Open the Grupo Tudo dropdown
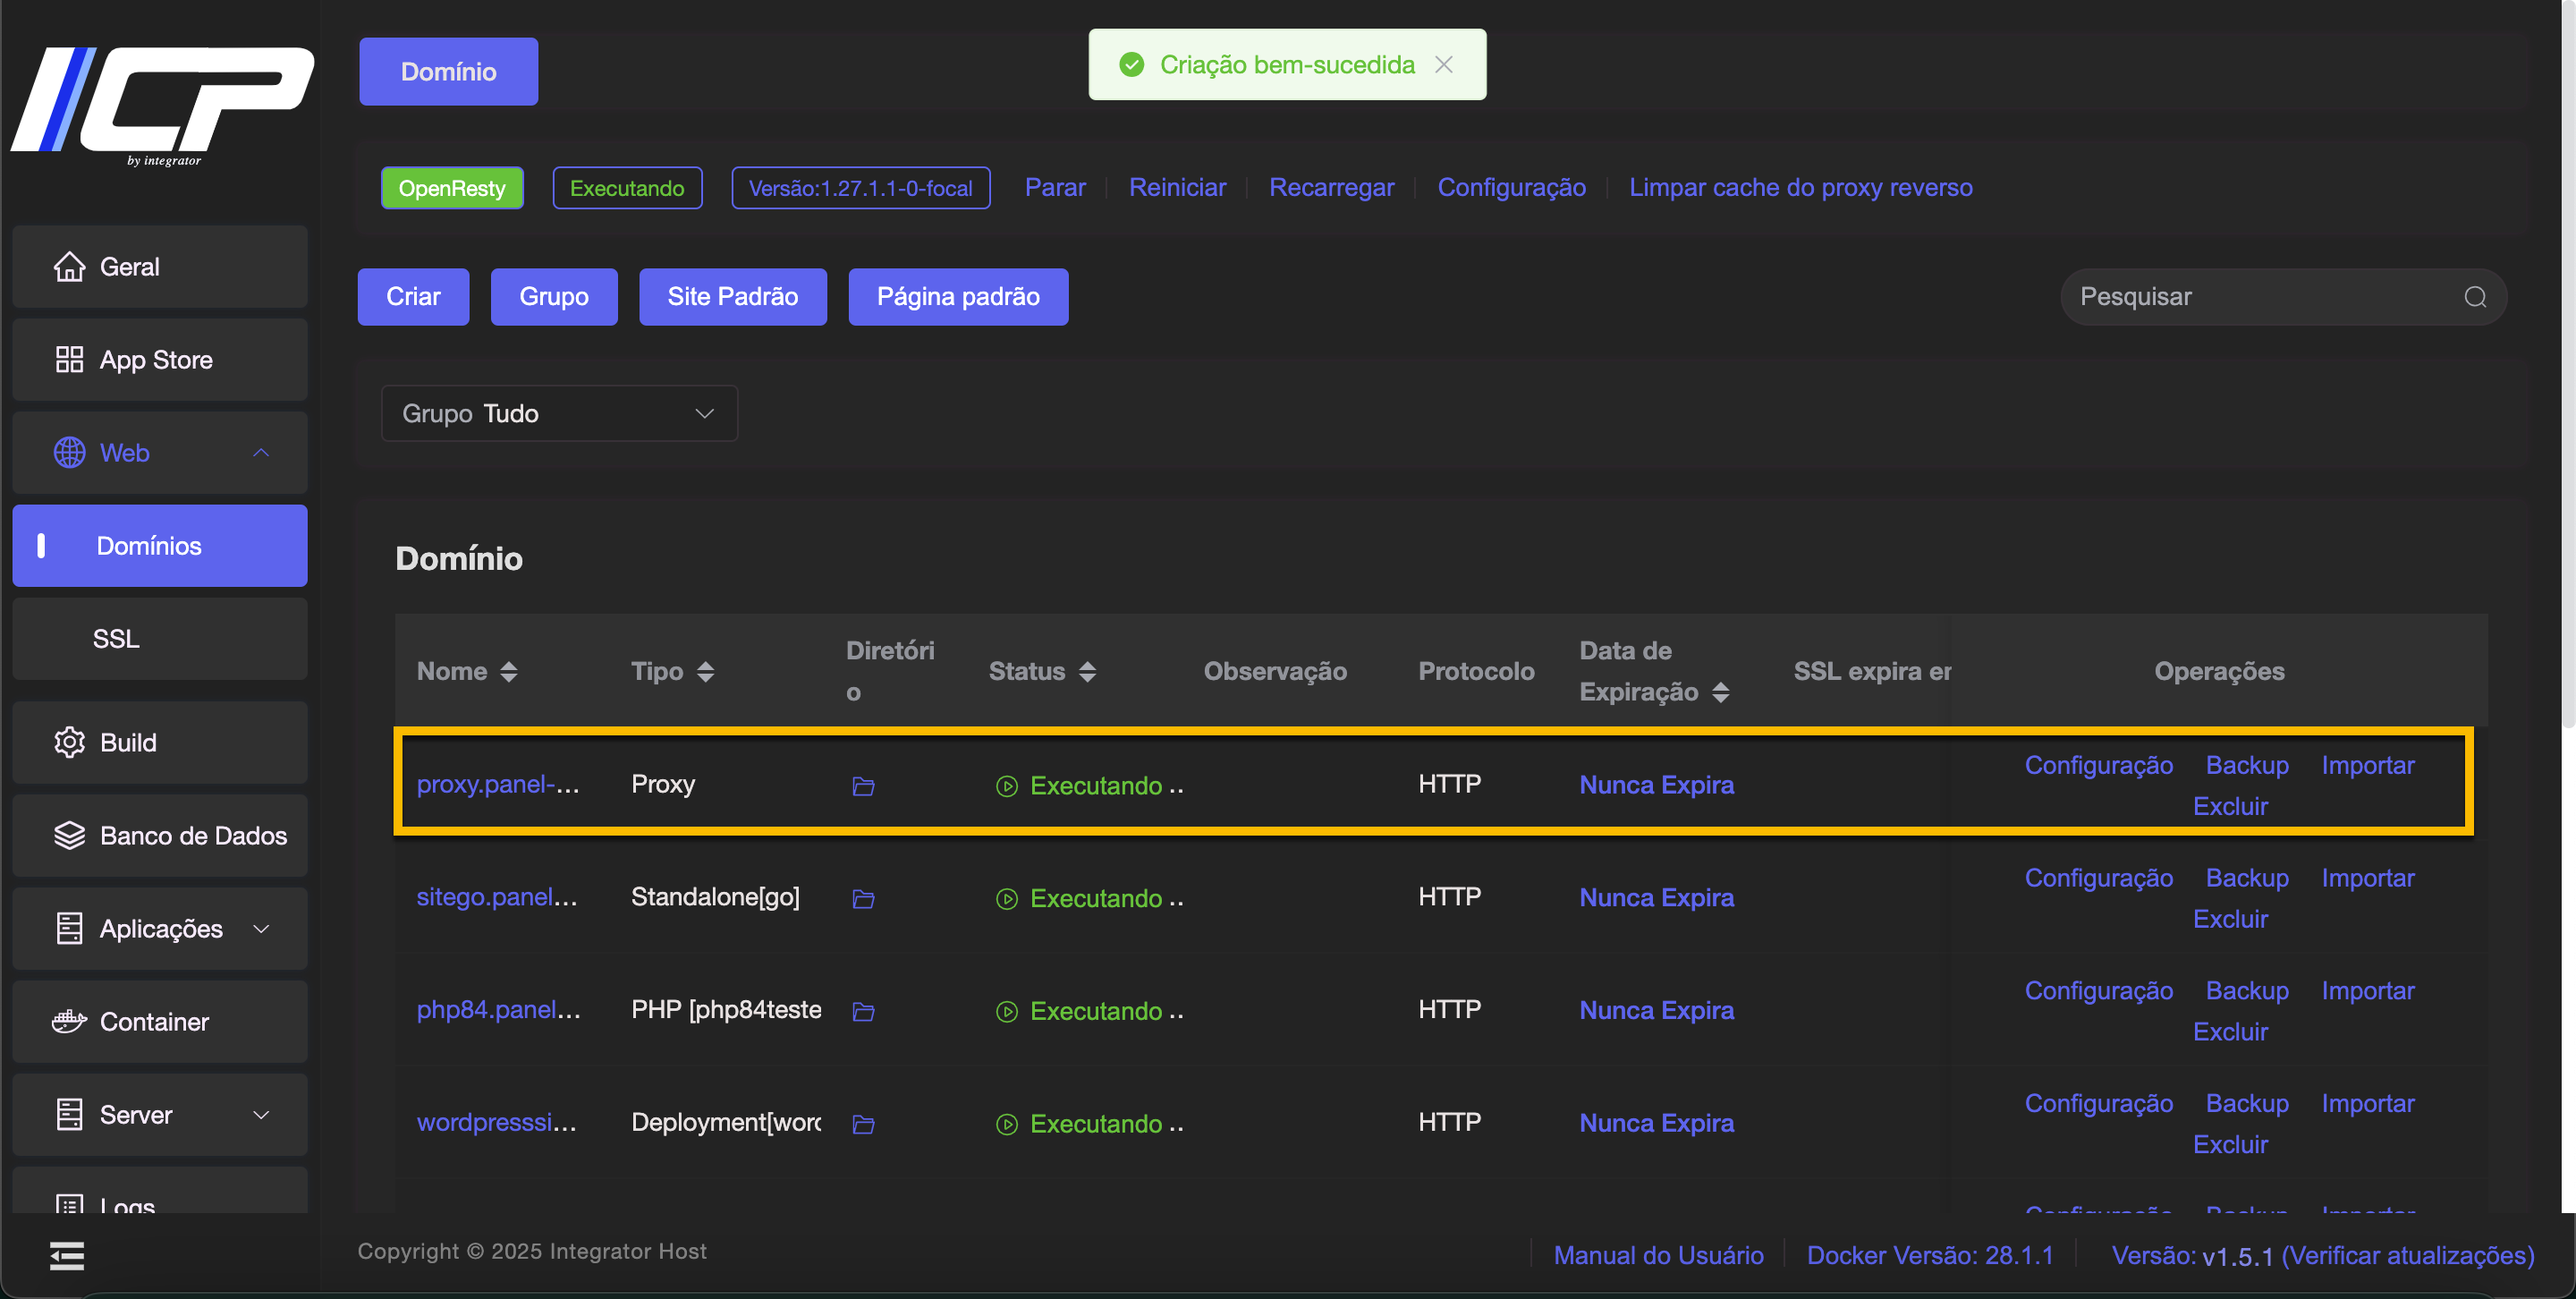The width and height of the screenshot is (2576, 1299). (x=559, y=413)
